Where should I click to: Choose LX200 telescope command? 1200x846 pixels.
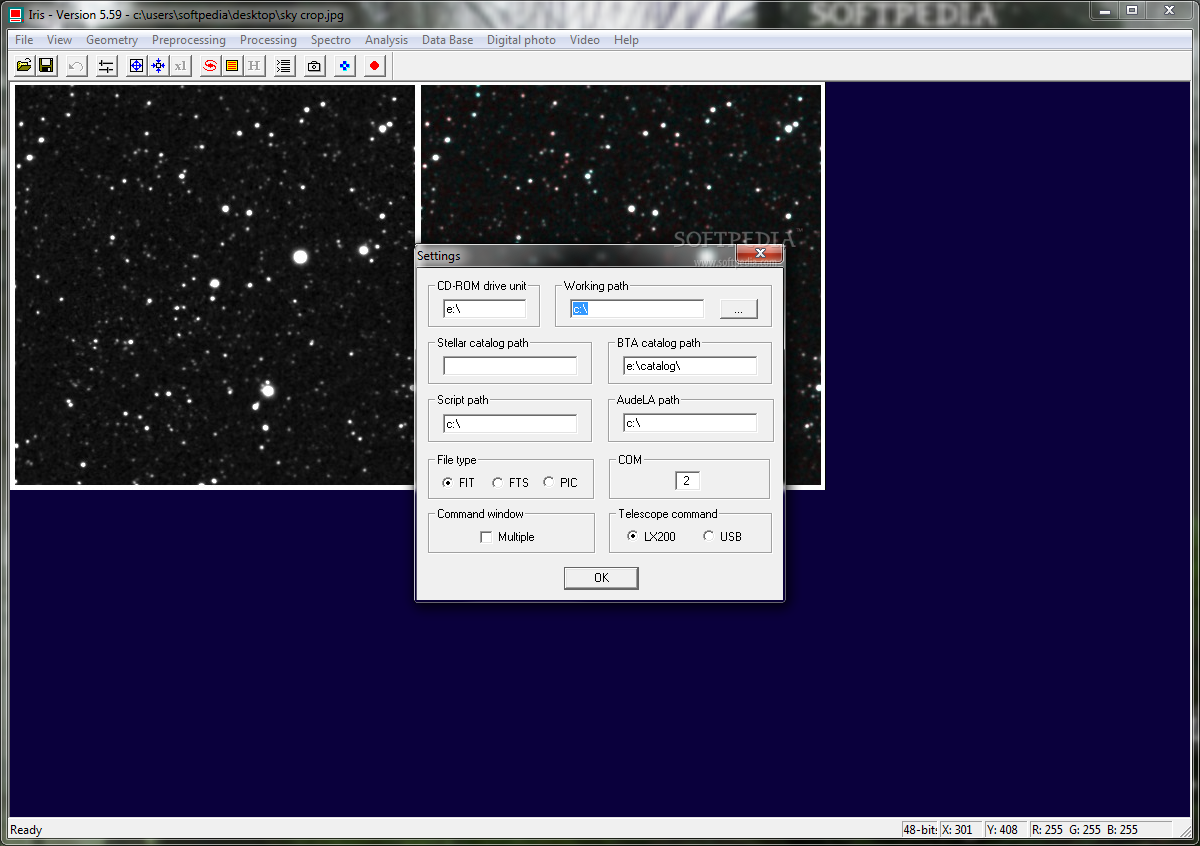tap(651, 537)
